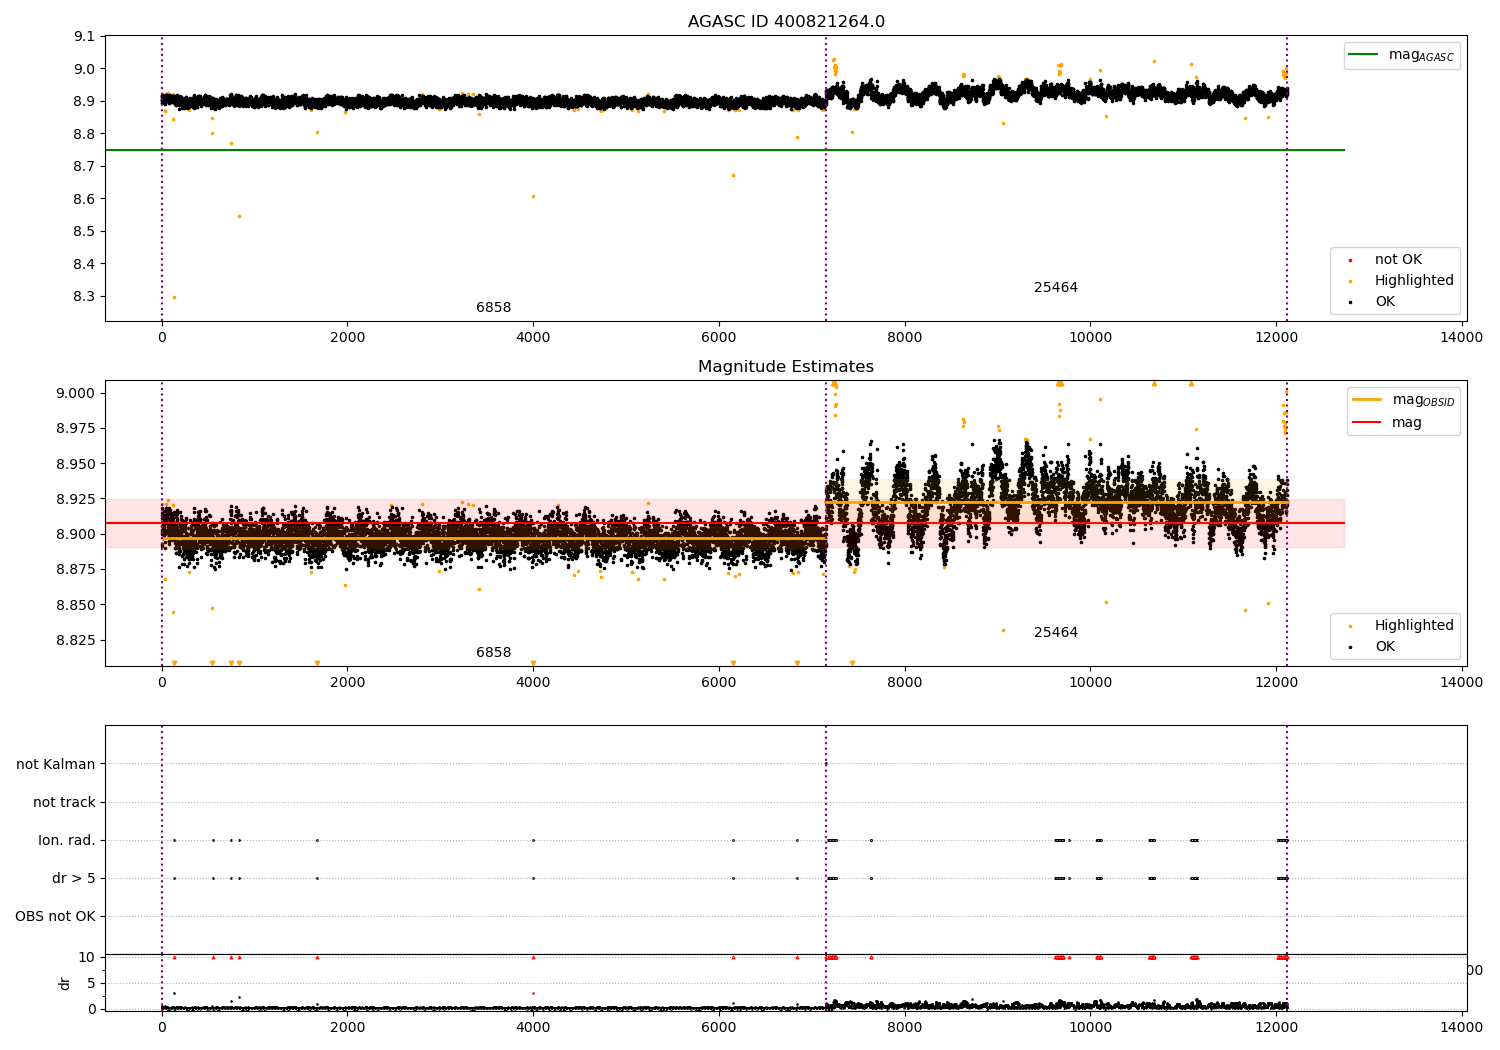Click the 'not Kalman' axis label

56,764
